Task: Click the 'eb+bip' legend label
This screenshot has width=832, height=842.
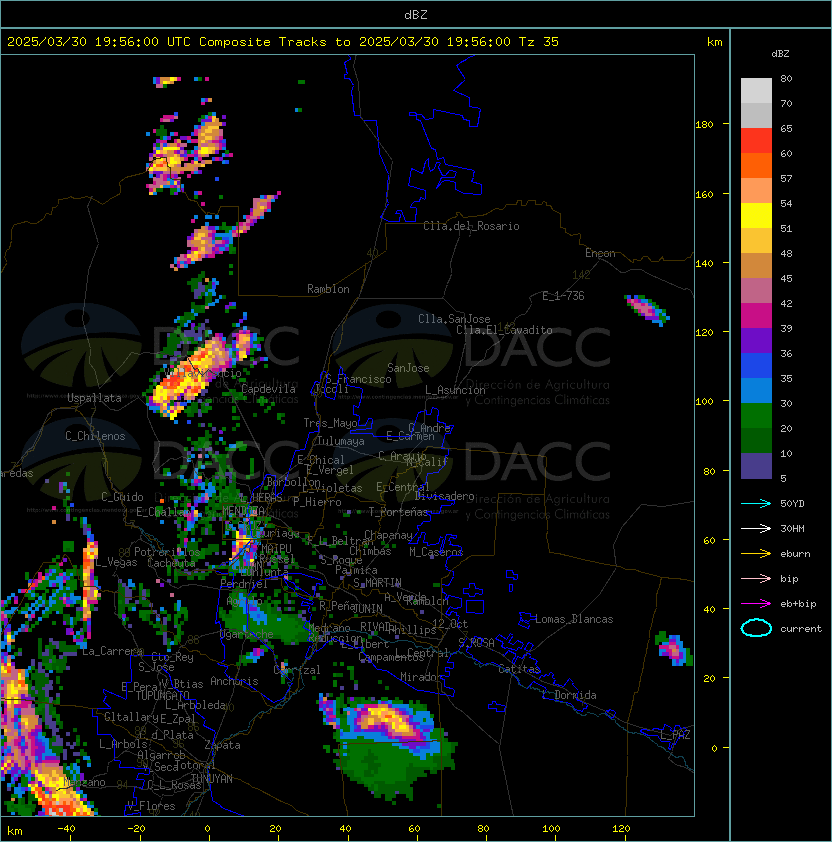Action: coord(798,604)
